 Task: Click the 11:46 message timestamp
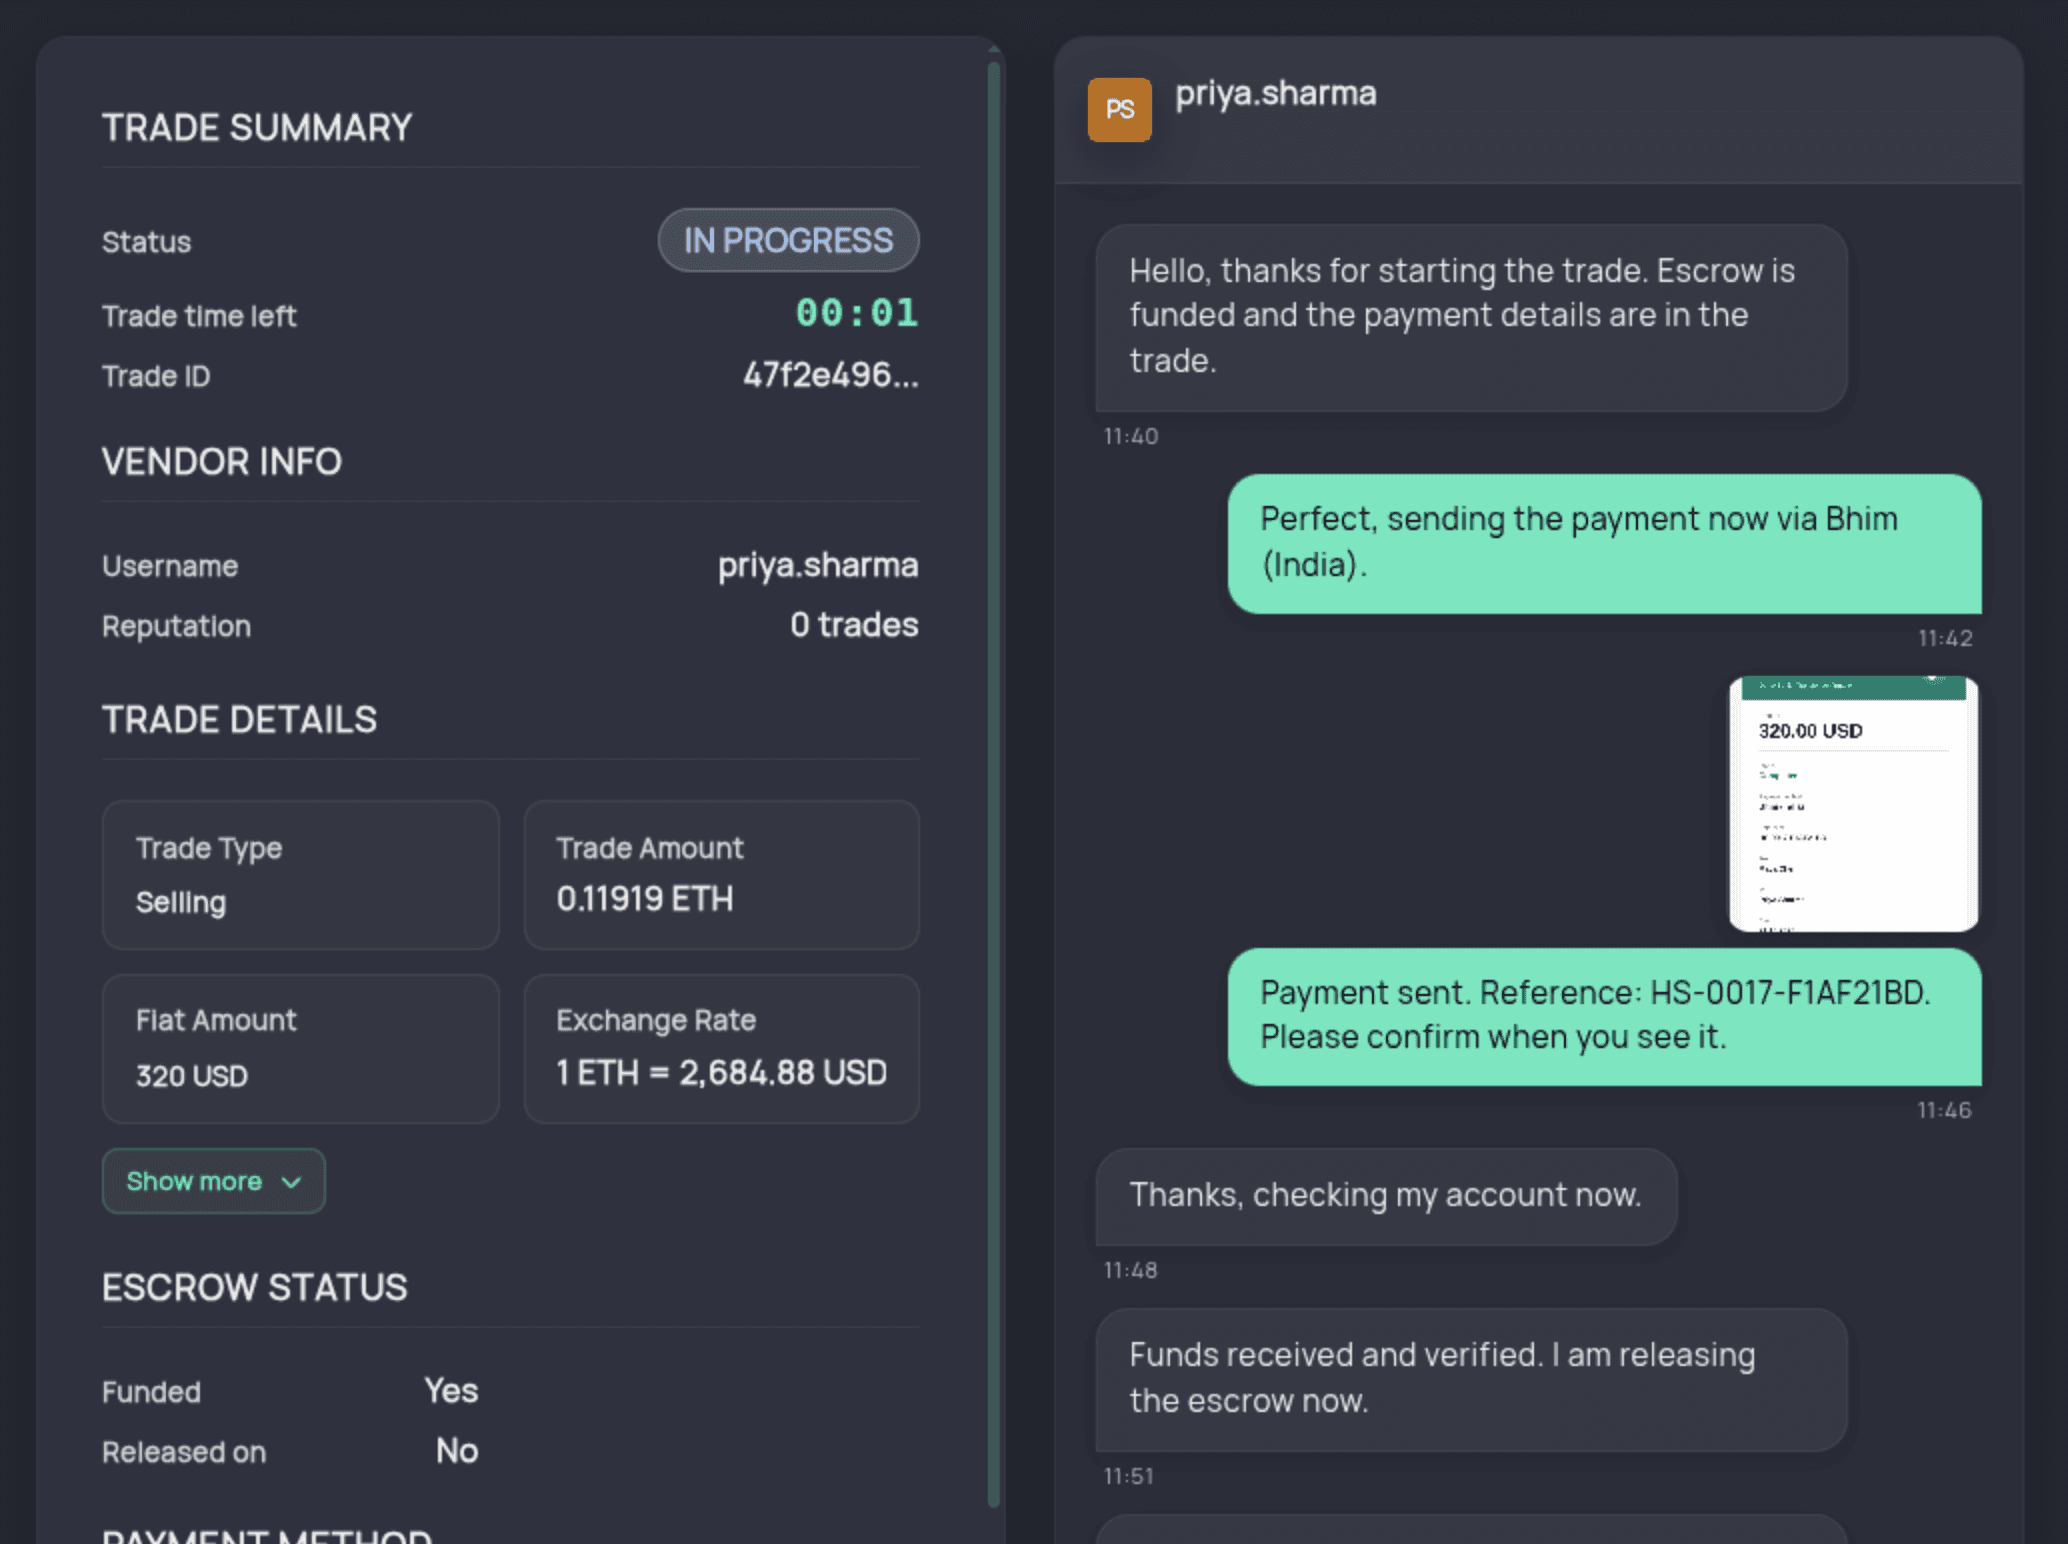point(1944,1110)
